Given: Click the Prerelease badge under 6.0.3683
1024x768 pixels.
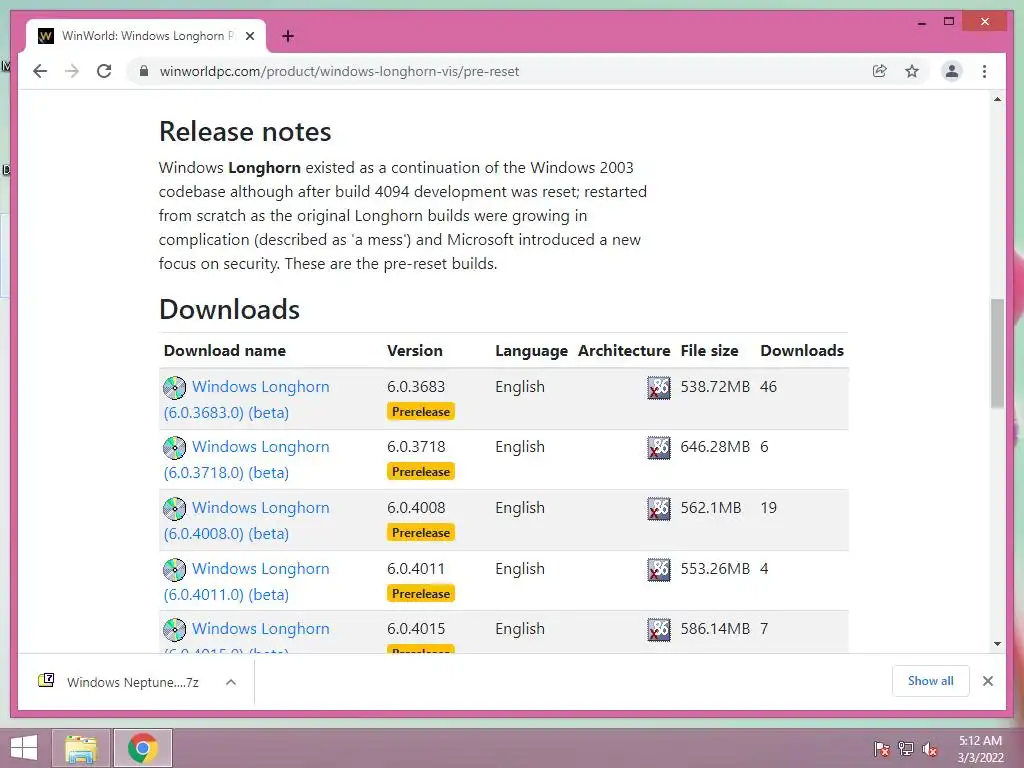Looking at the screenshot, I should [421, 411].
